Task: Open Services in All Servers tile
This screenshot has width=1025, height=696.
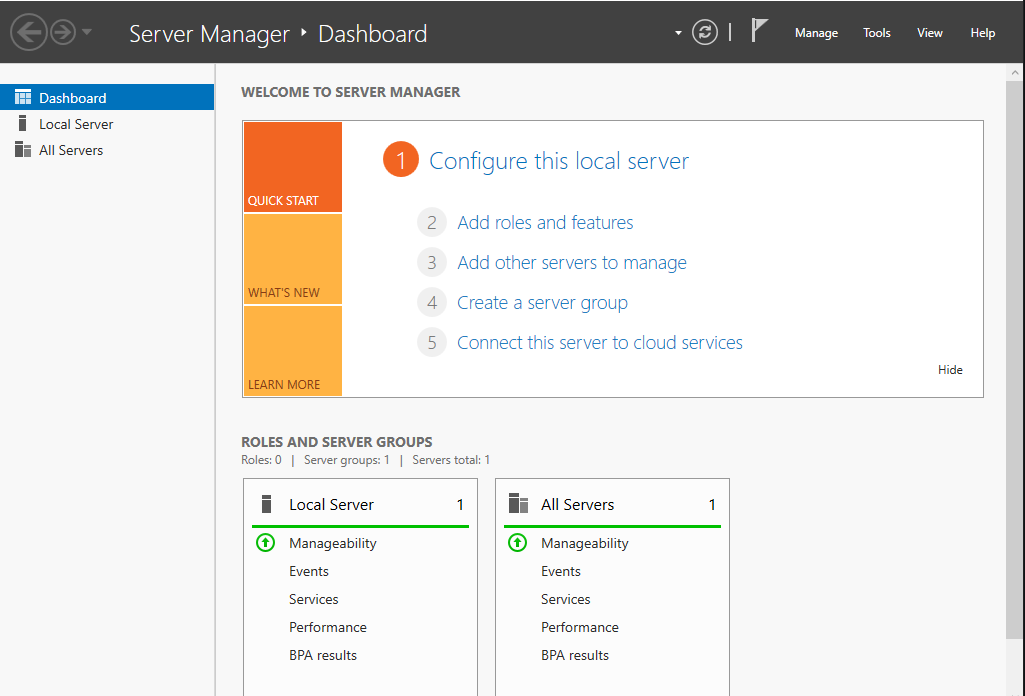Action: coord(565,599)
